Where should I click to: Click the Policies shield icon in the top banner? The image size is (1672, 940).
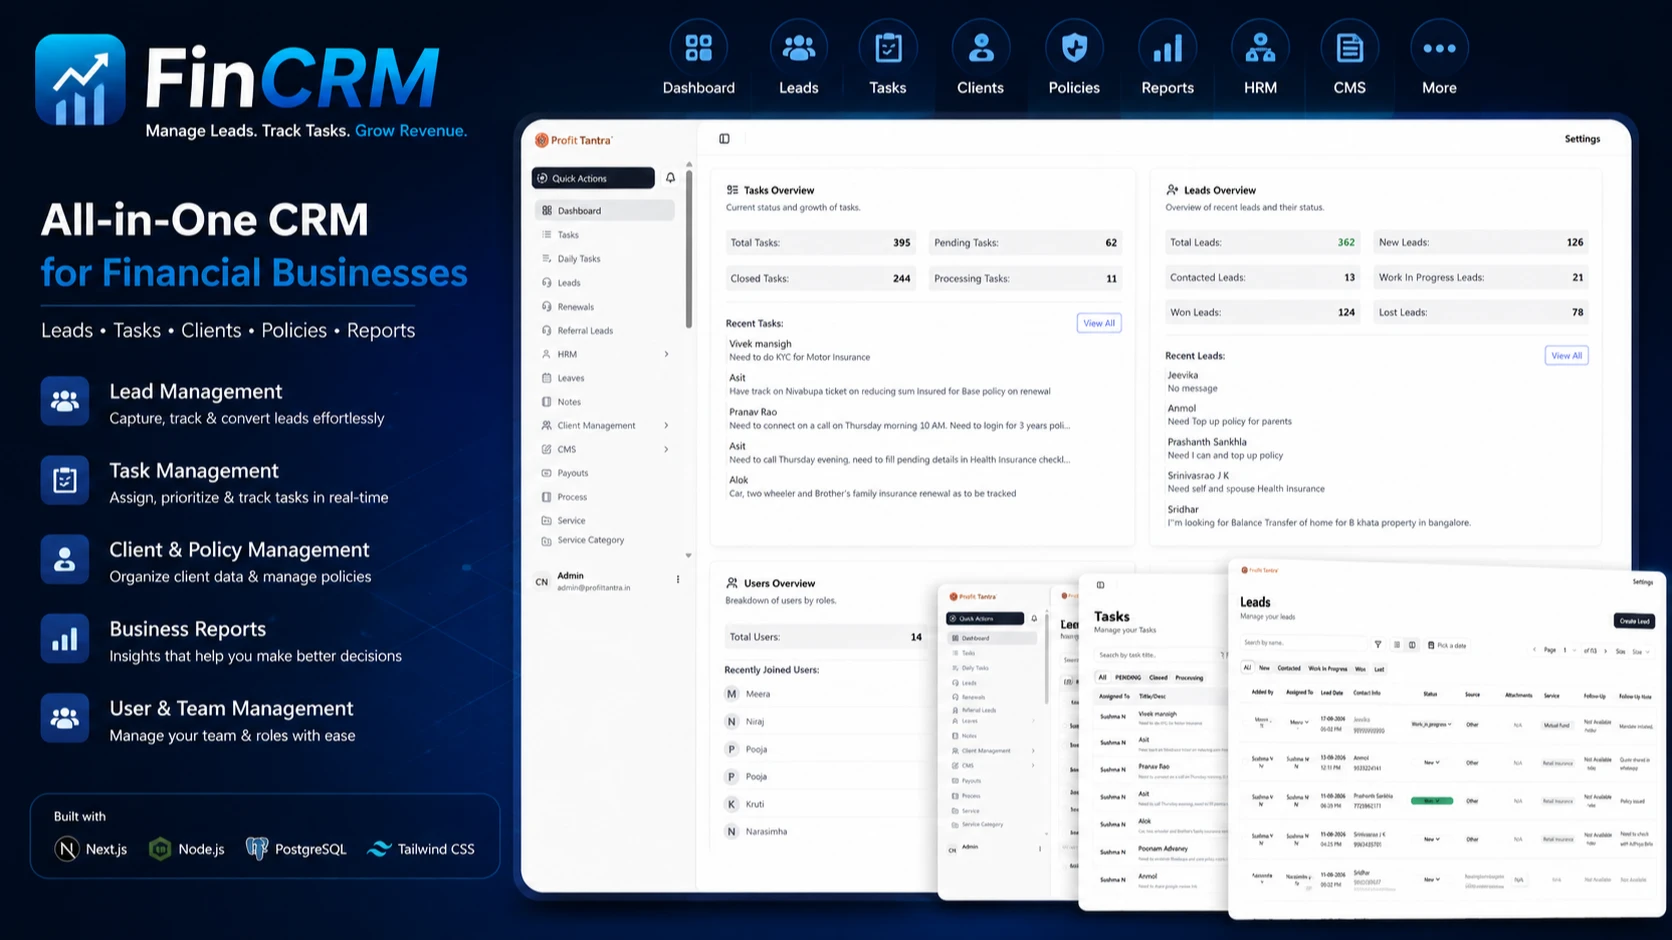coord(1074,47)
